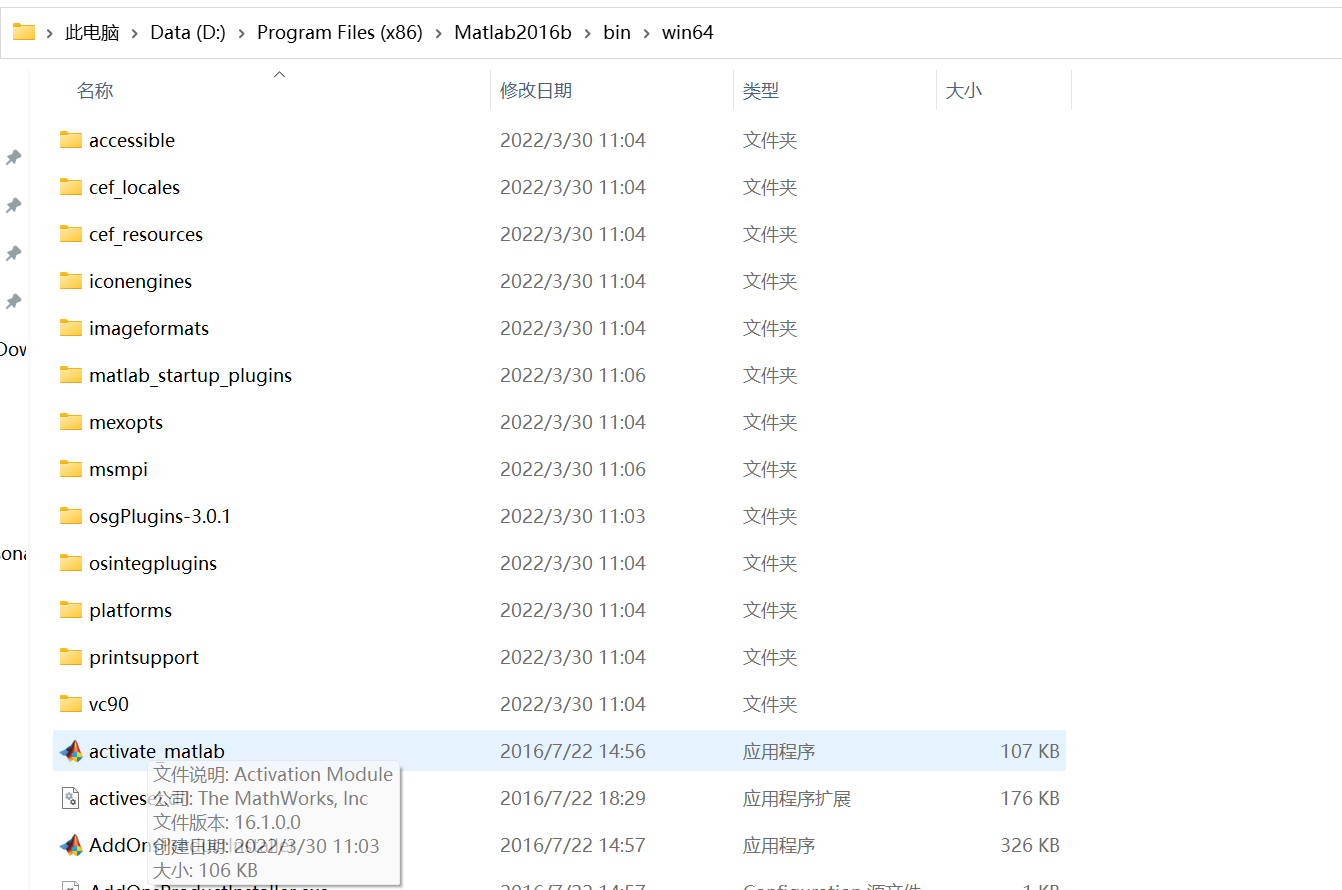Screen dimensions: 1342x890
Task: Expand the chevron before 此电脑 in the path
Action: (x=50, y=33)
